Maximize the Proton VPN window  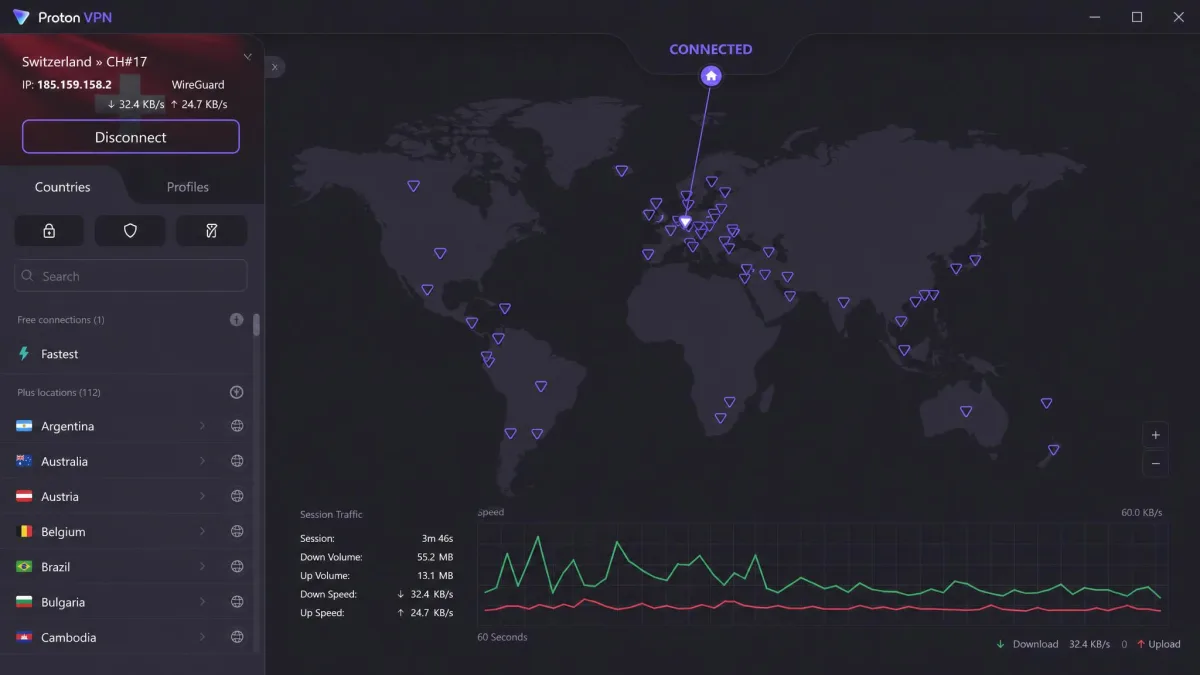coord(1137,17)
